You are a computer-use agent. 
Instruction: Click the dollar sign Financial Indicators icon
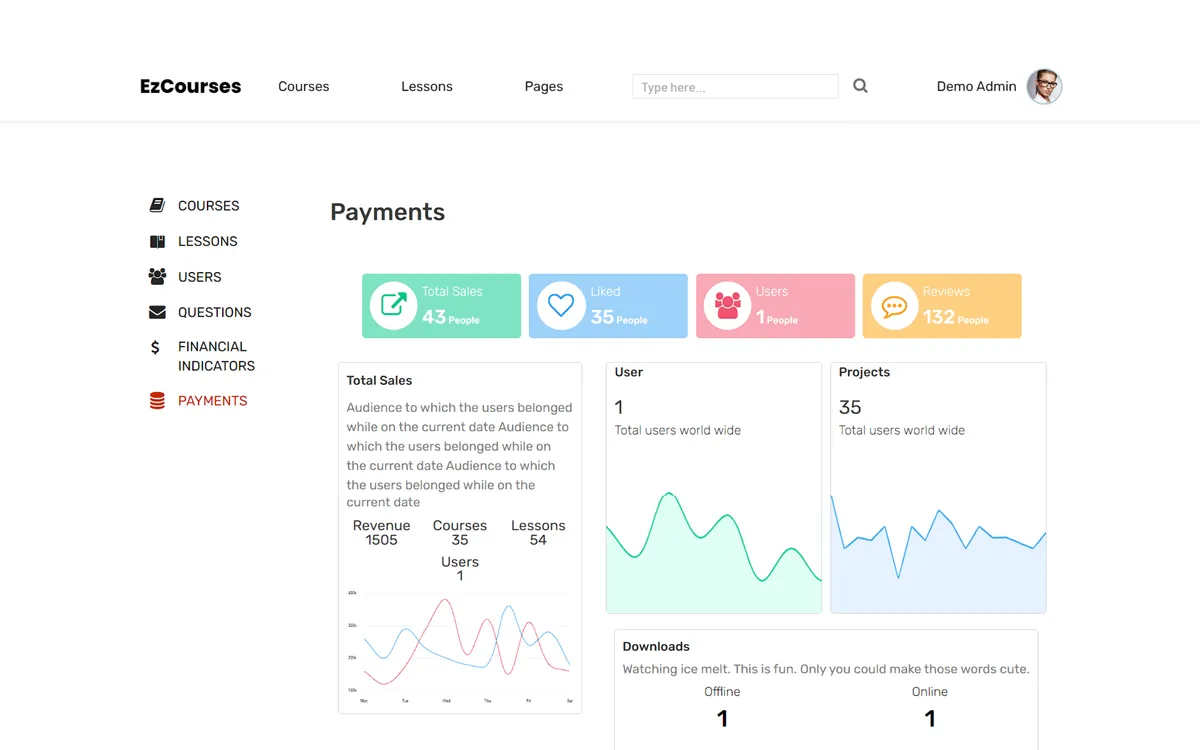(155, 347)
